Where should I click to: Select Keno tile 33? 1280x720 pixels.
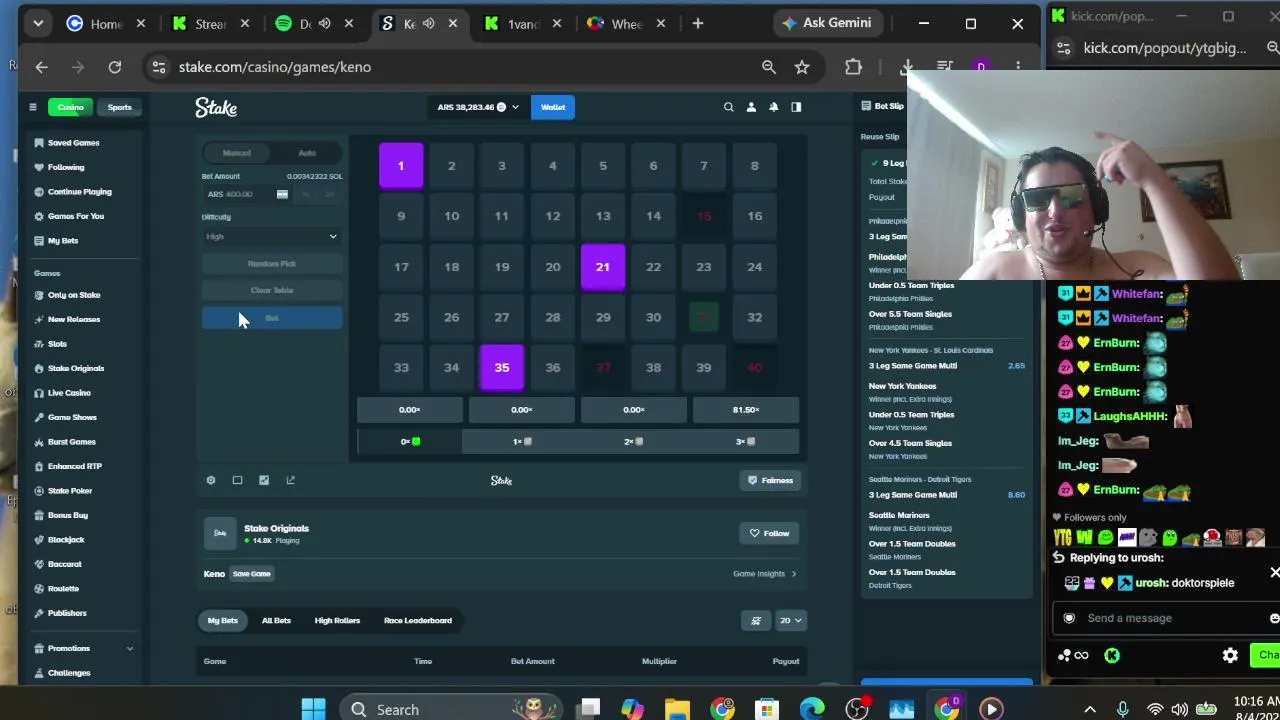pos(401,367)
